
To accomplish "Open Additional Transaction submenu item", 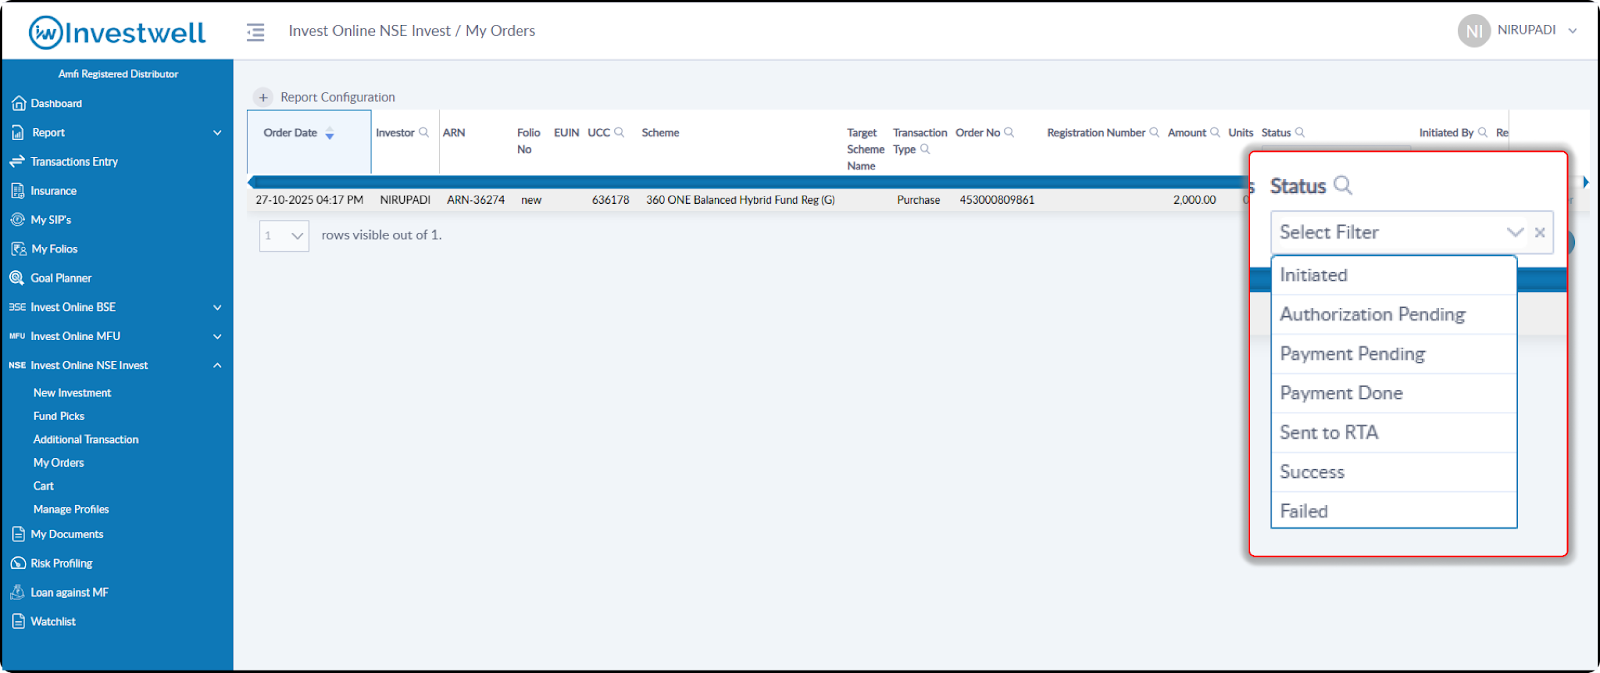I will tap(86, 439).
